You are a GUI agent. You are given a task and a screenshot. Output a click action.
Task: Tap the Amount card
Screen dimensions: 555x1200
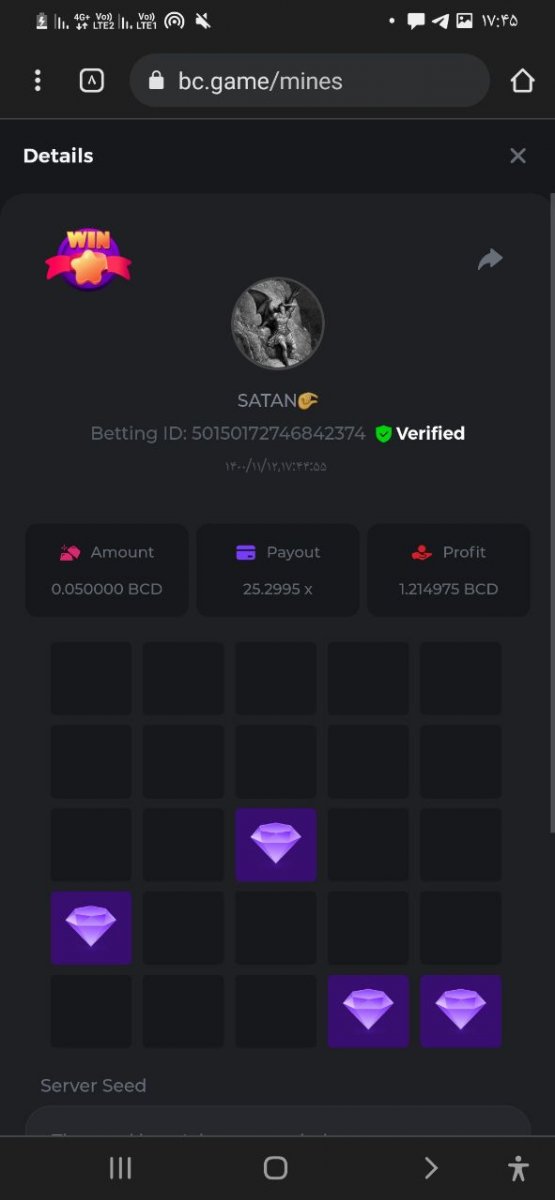(x=107, y=570)
